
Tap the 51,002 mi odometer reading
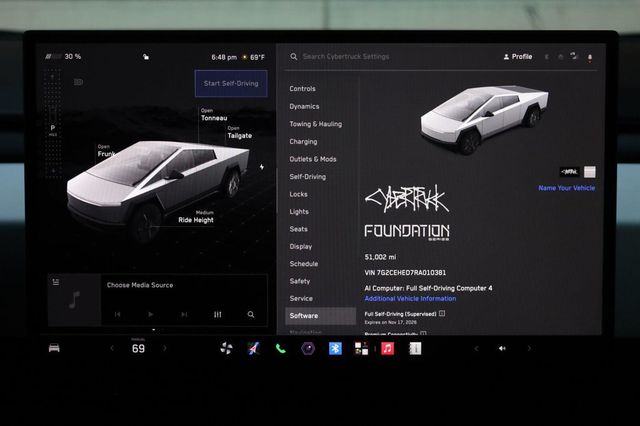pyautogui.click(x=380, y=257)
